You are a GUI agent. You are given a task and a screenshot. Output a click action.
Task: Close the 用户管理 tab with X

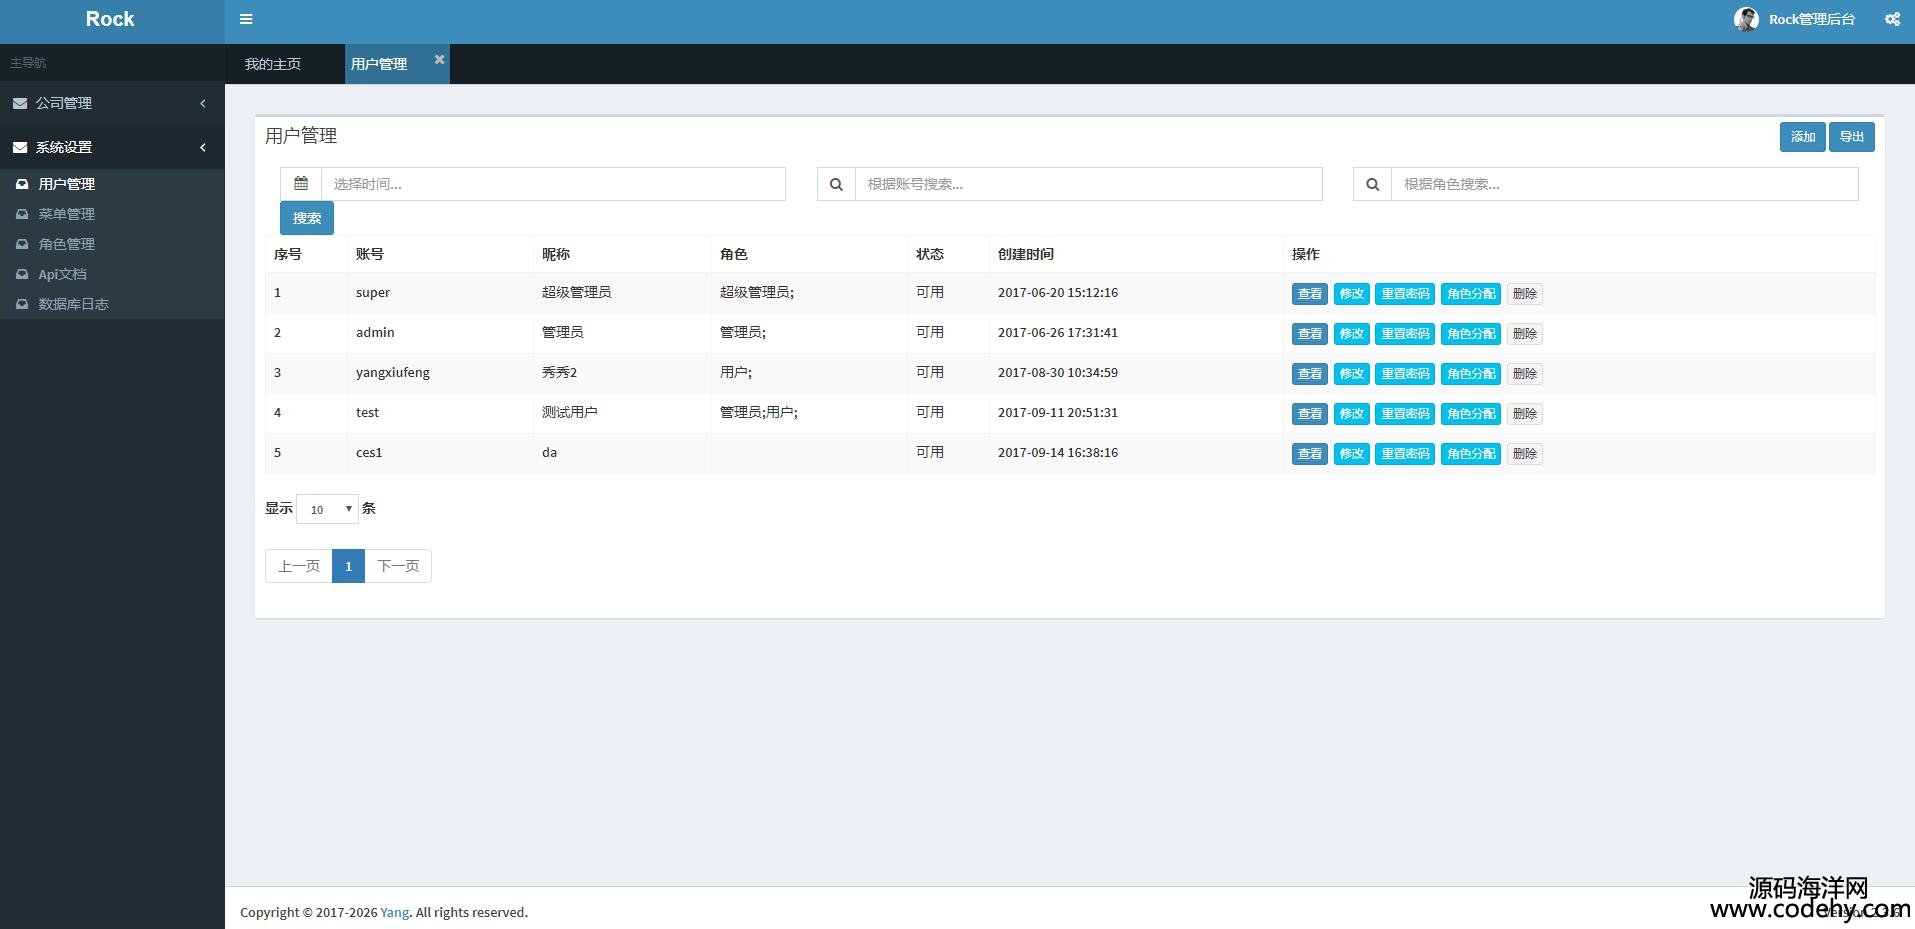tap(439, 60)
